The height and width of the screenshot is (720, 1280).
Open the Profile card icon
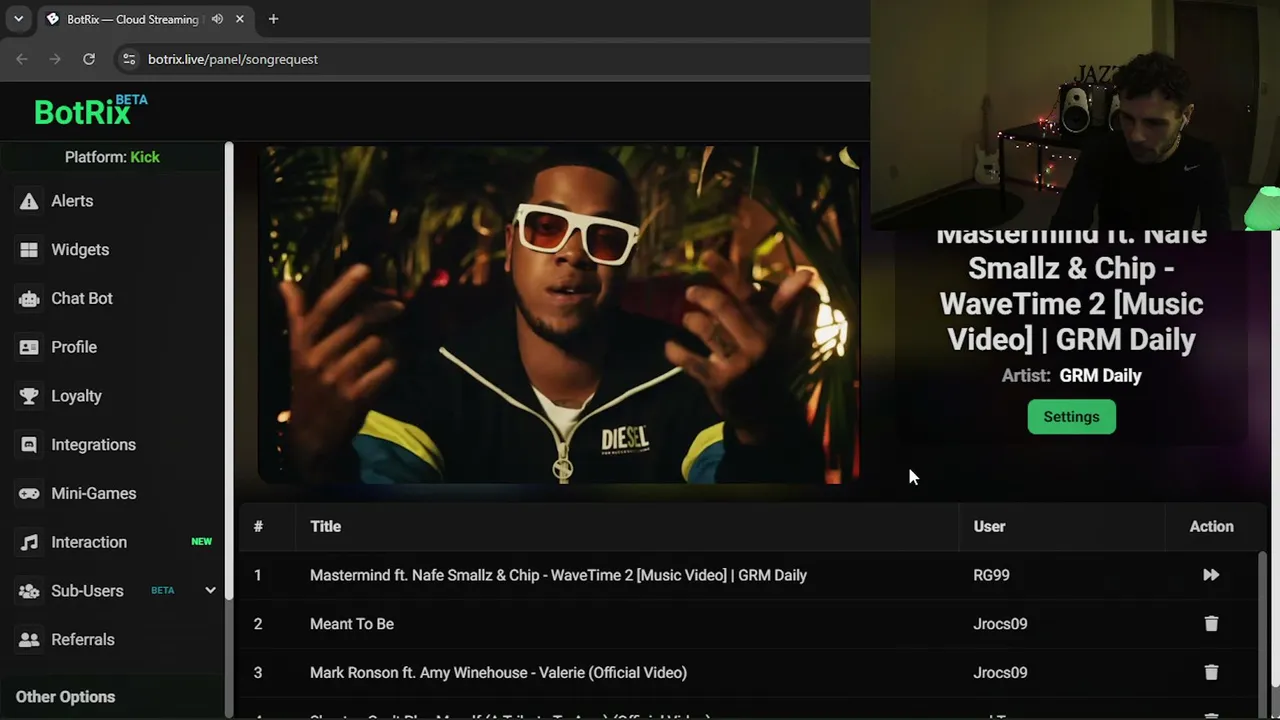click(29, 347)
